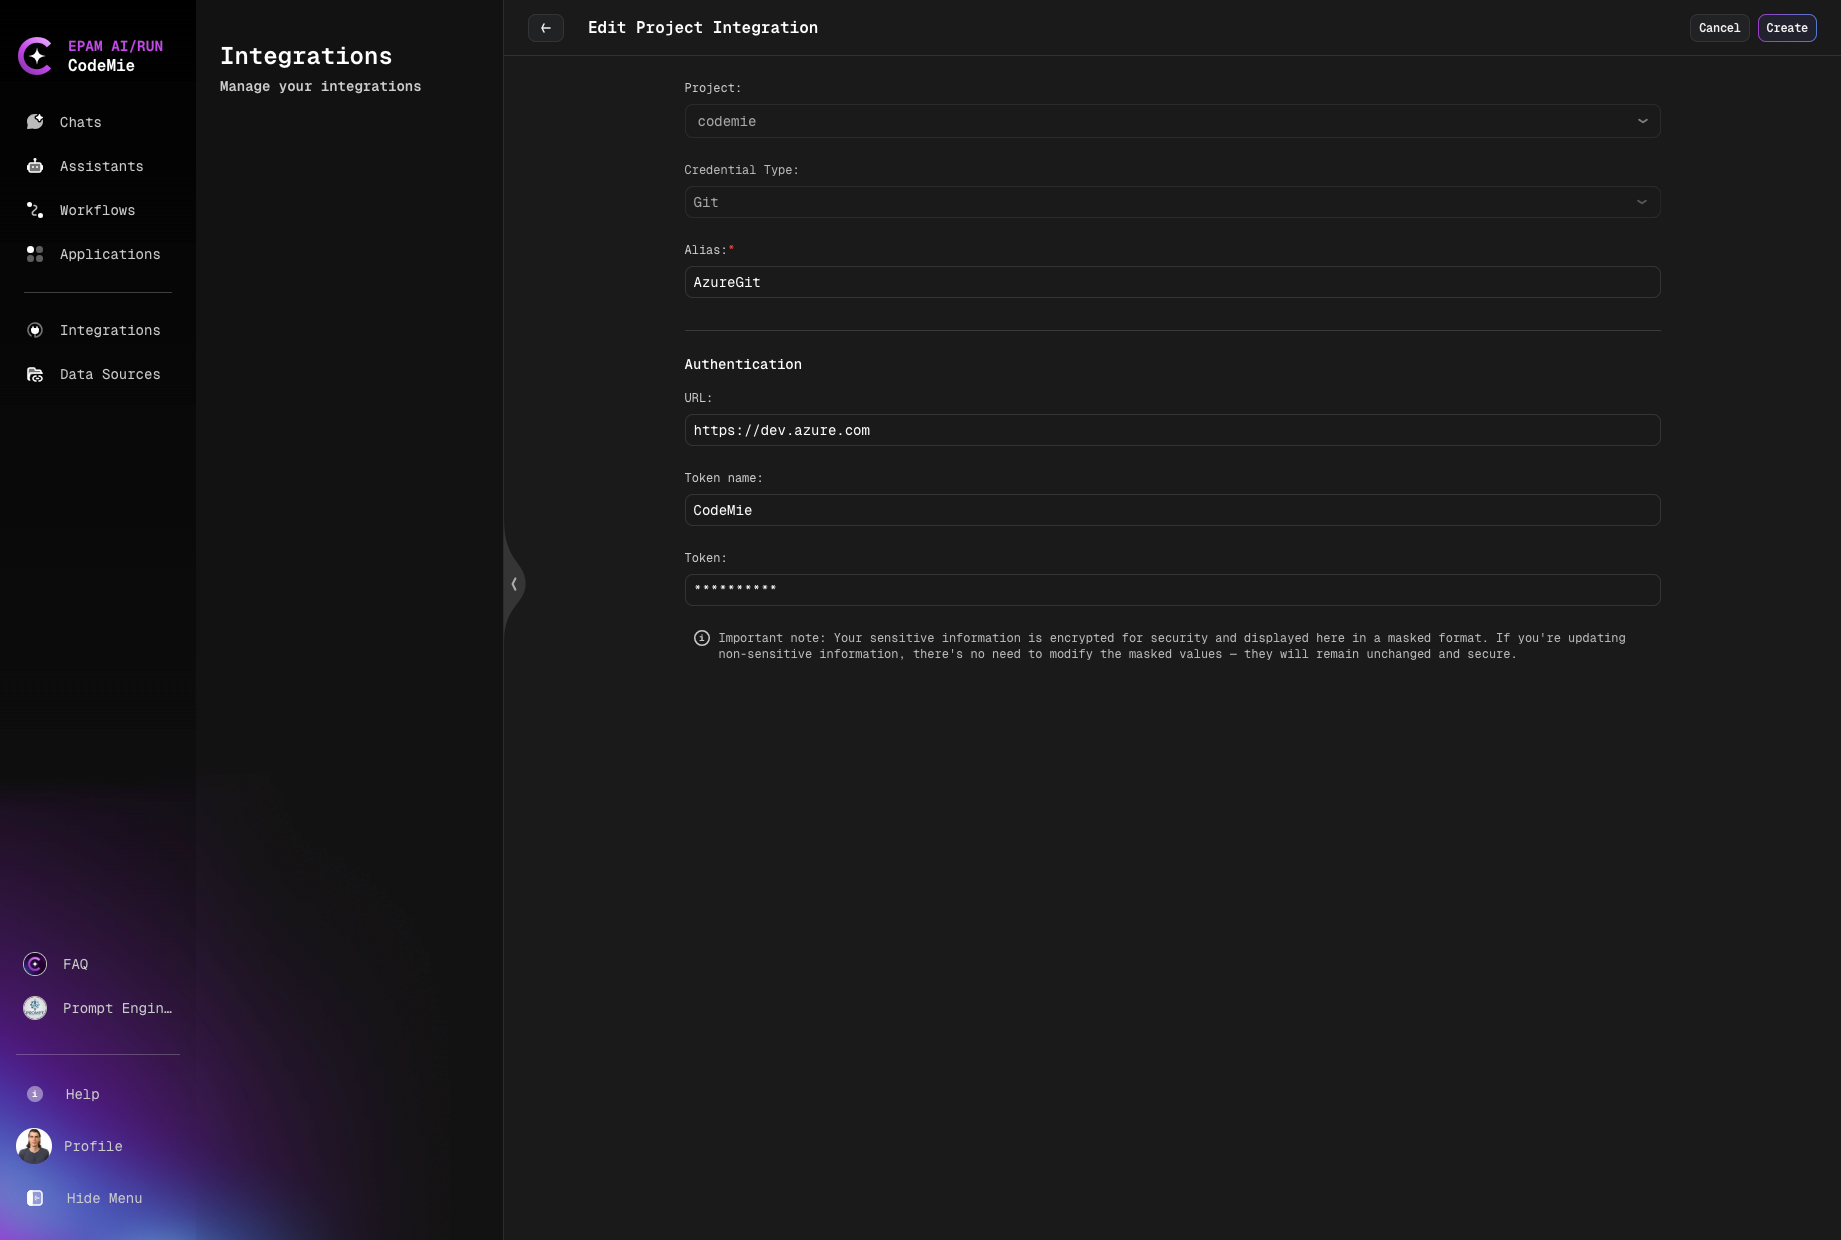Select the Assistants icon
This screenshot has width=1841, height=1240.
[35, 166]
